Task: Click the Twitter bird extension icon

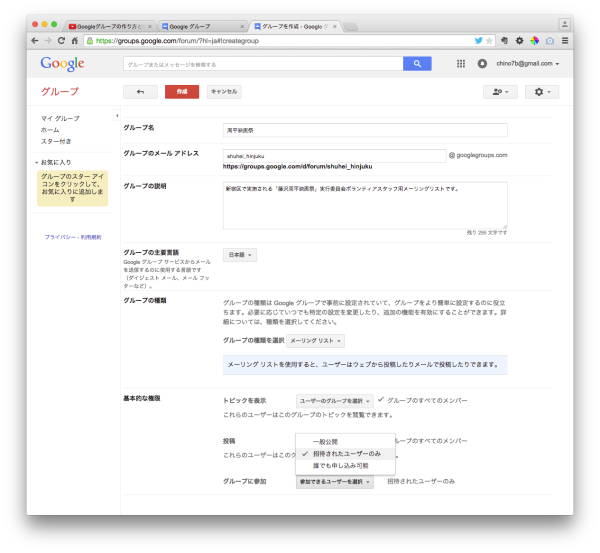Action: 478,41
